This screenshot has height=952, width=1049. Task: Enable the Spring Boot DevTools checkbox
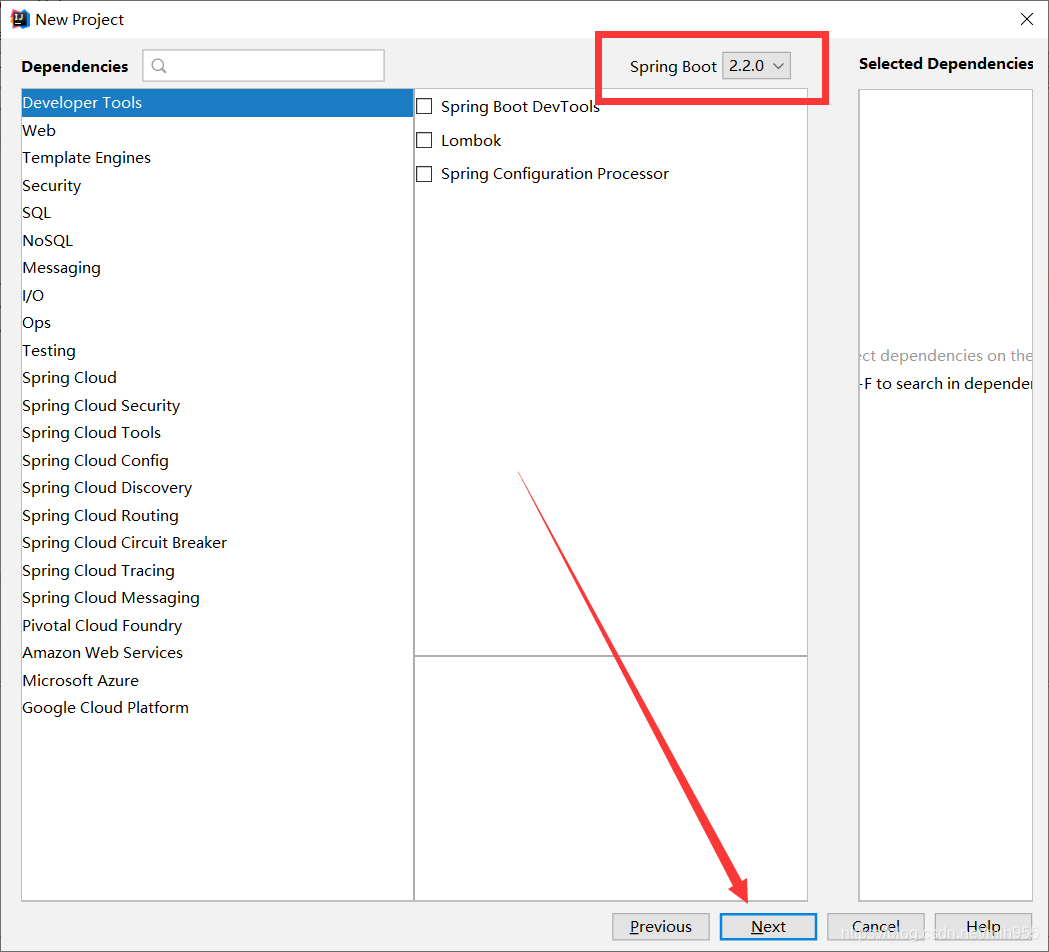[x=424, y=106]
